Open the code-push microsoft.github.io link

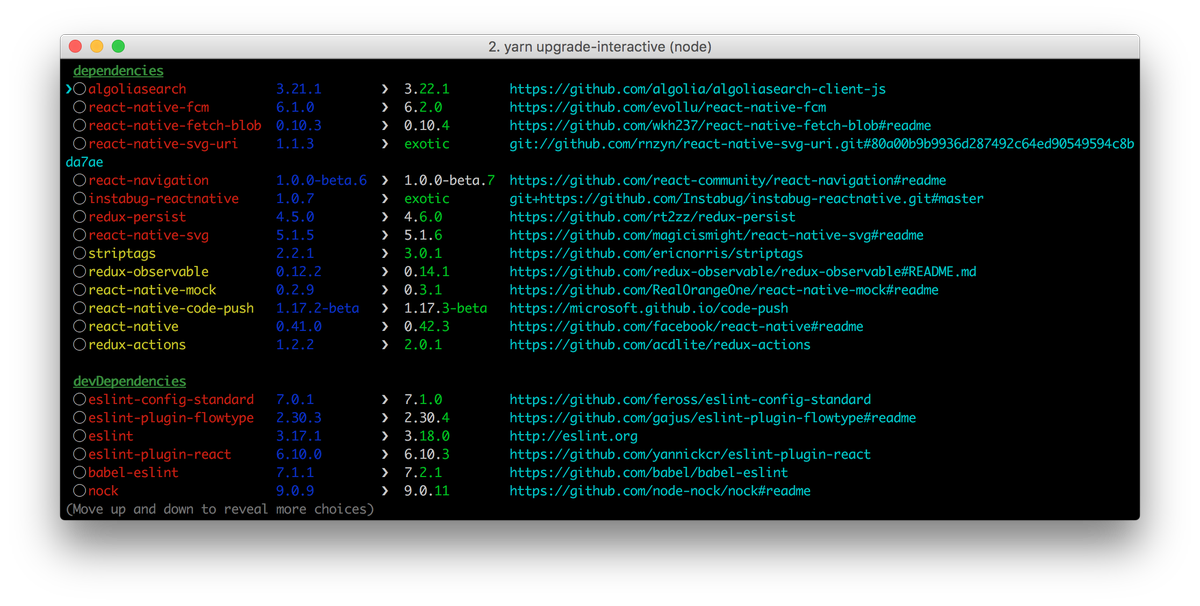coord(648,308)
